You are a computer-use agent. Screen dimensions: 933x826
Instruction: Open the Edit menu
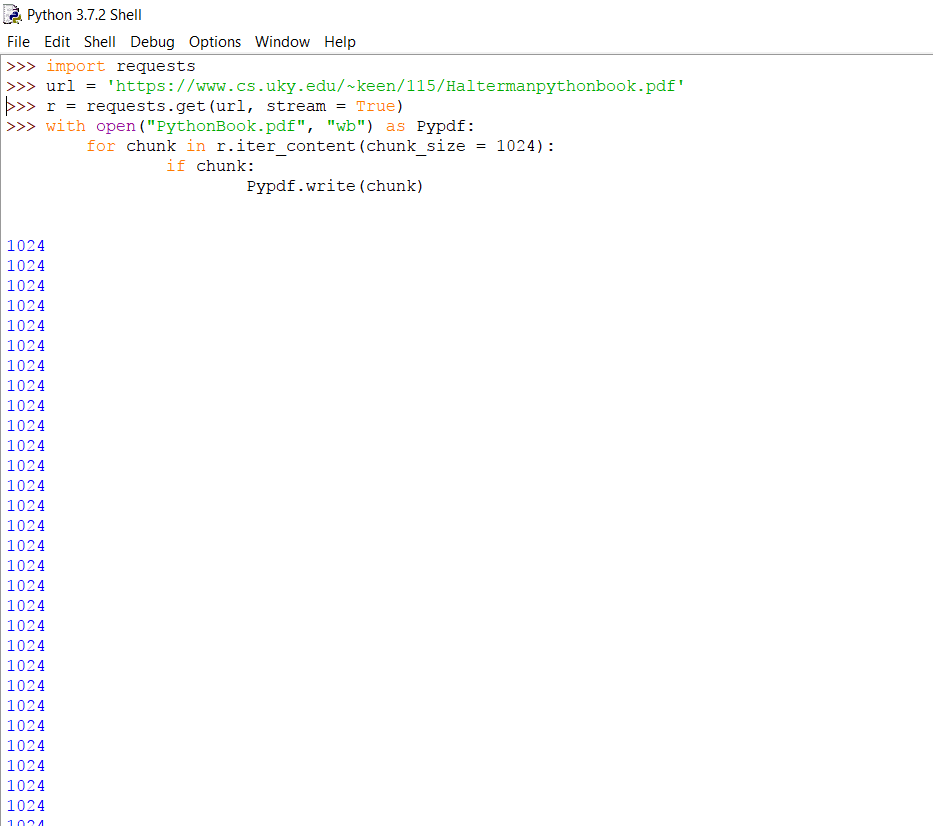pos(57,42)
